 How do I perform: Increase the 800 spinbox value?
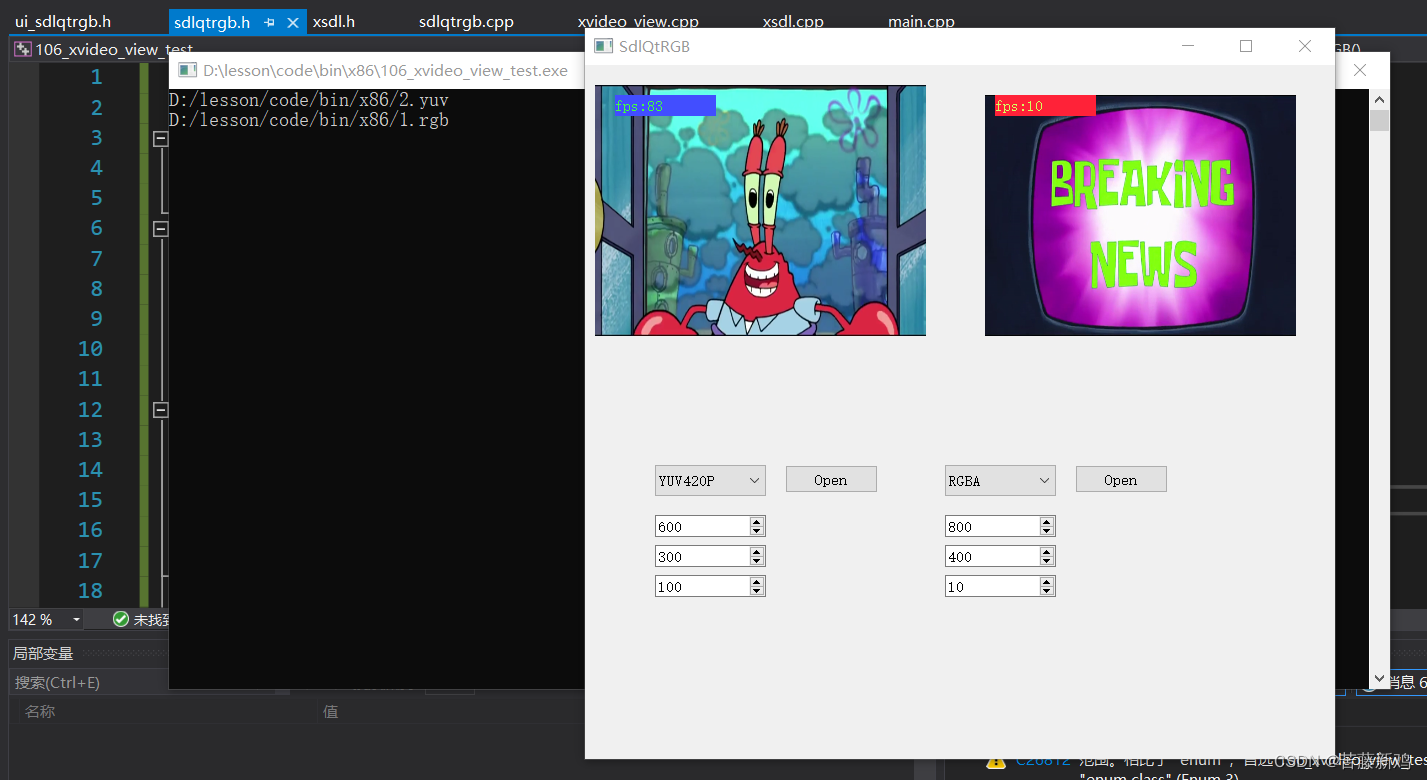click(1047, 522)
